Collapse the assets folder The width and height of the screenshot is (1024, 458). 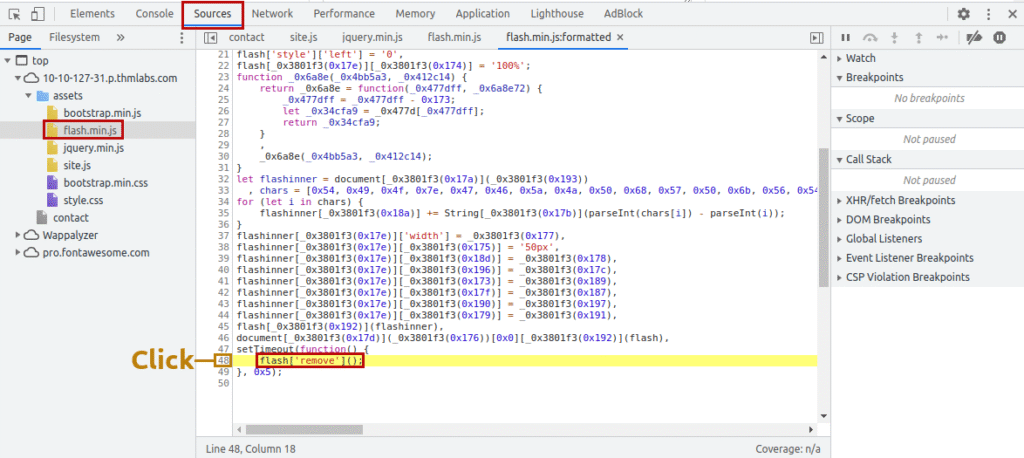coord(27,95)
